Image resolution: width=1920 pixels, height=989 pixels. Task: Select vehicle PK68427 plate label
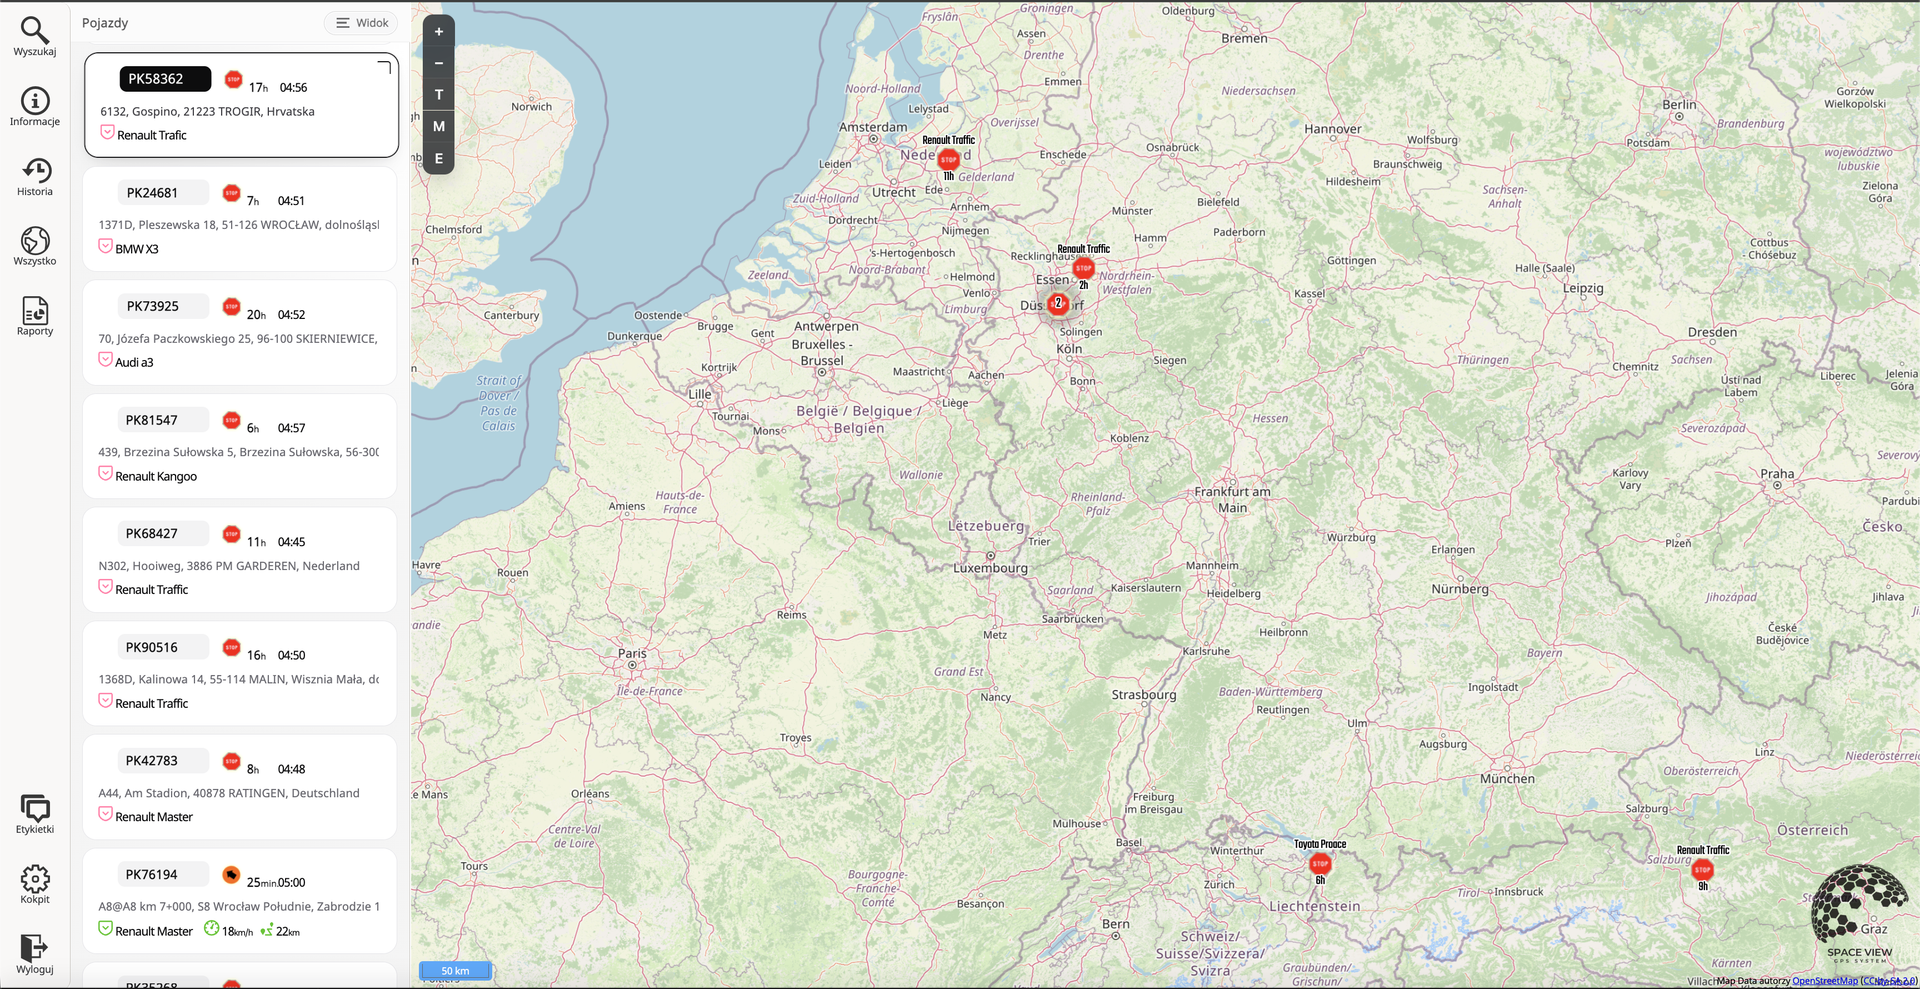click(163, 533)
